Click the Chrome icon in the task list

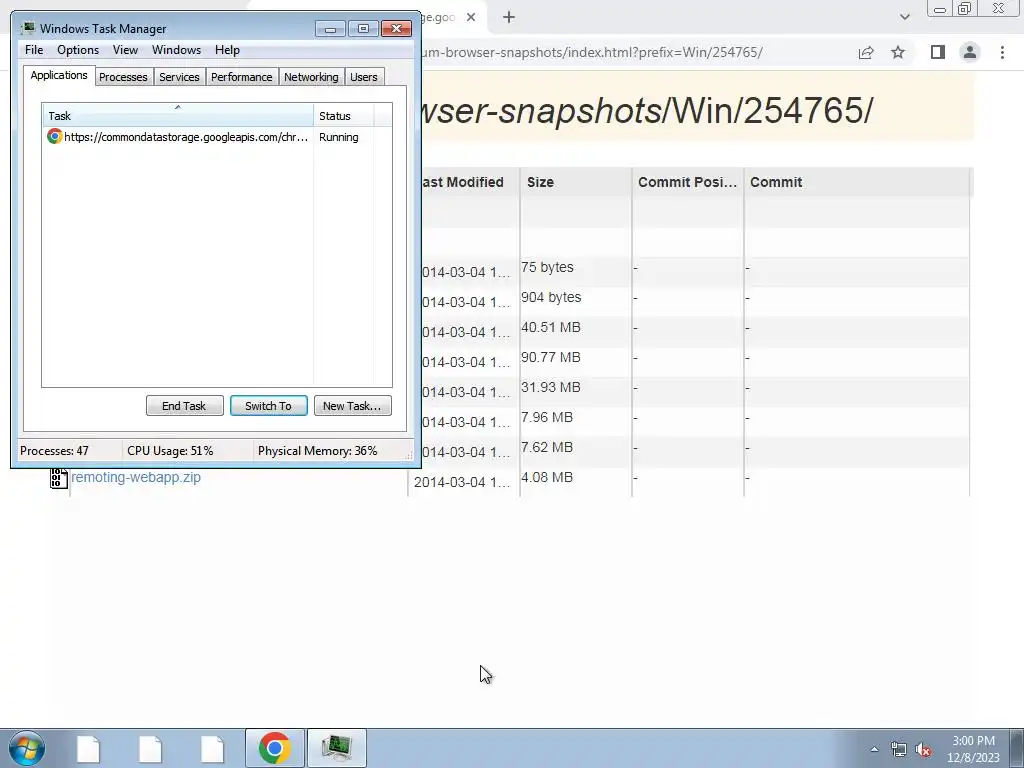[x=54, y=136]
